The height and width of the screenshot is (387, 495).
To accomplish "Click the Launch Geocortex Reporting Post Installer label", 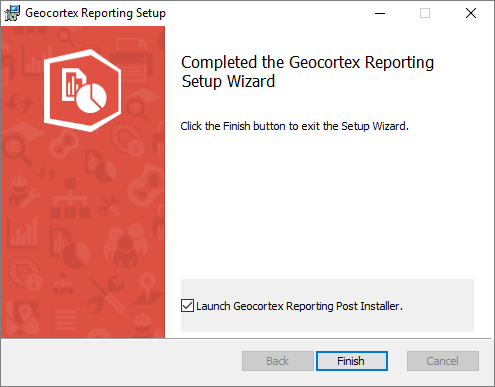I will pos(299,306).
